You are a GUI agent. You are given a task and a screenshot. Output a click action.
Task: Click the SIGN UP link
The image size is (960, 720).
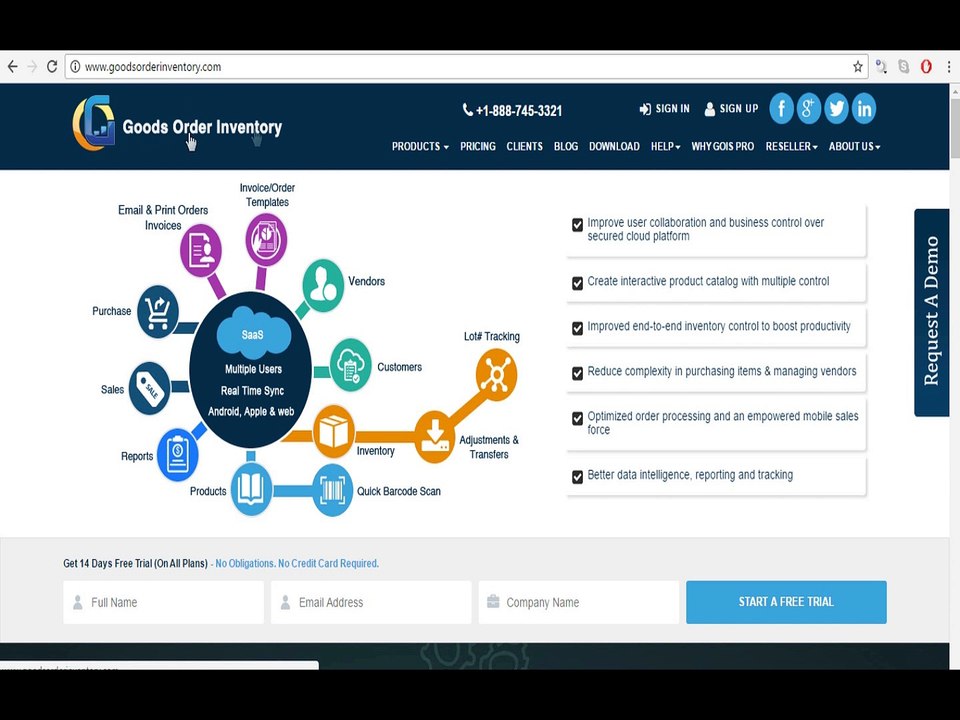tap(731, 108)
